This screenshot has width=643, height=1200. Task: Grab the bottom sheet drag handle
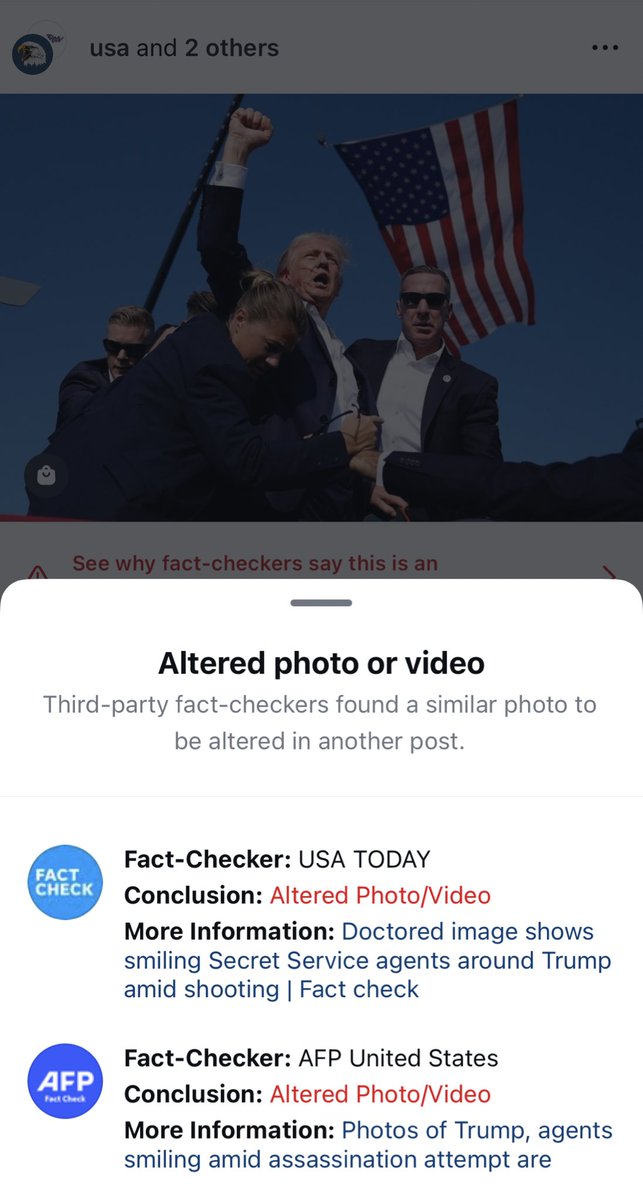(x=321, y=603)
